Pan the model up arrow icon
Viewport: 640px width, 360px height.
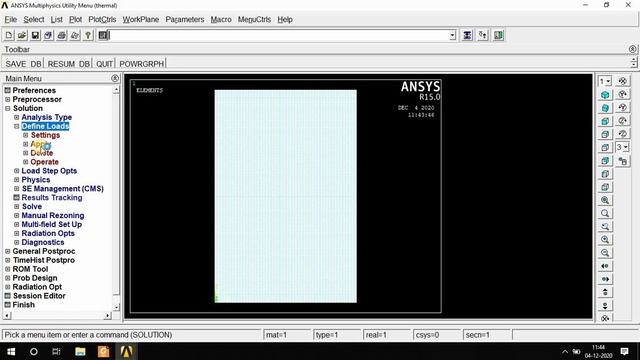point(605,292)
